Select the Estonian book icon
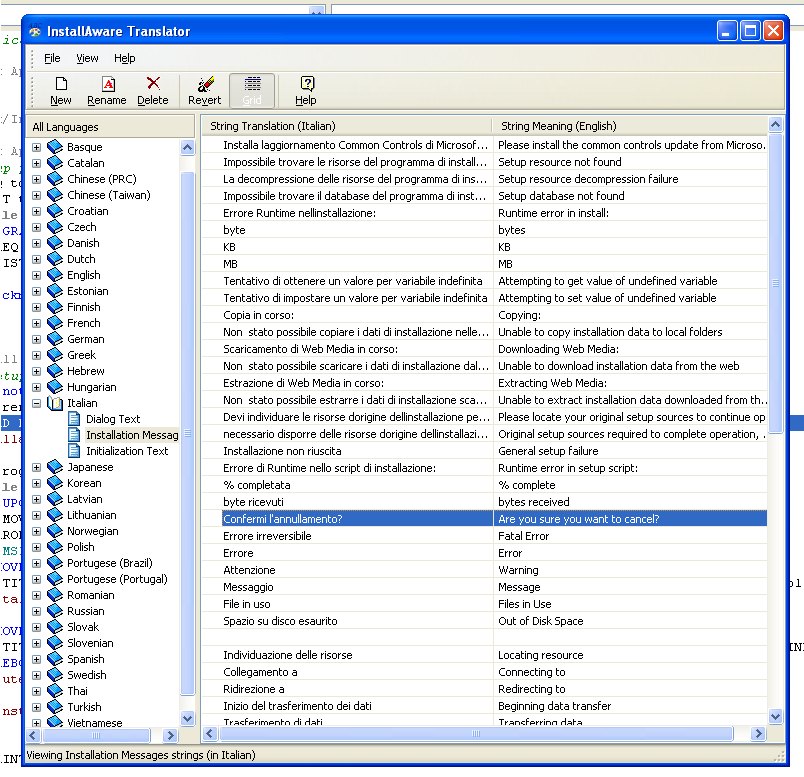Image resolution: width=804 pixels, height=777 pixels. coord(55,291)
